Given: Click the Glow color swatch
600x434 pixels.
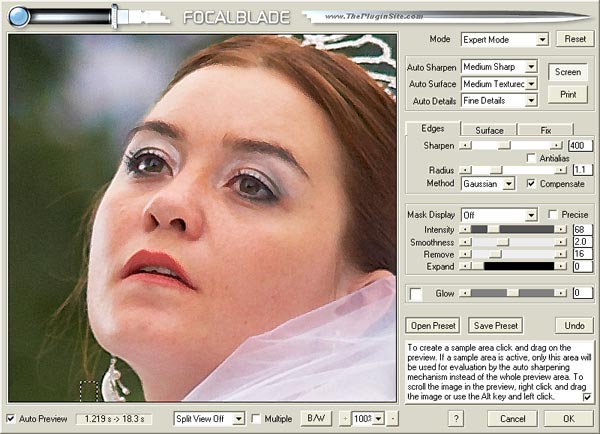Looking at the screenshot, I should tap(416, 294).
